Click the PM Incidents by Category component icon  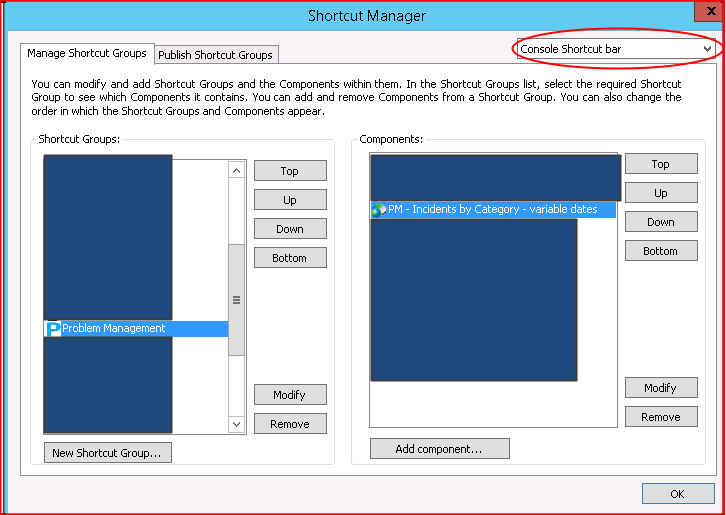pyautogui.click(x=379, y=210)
